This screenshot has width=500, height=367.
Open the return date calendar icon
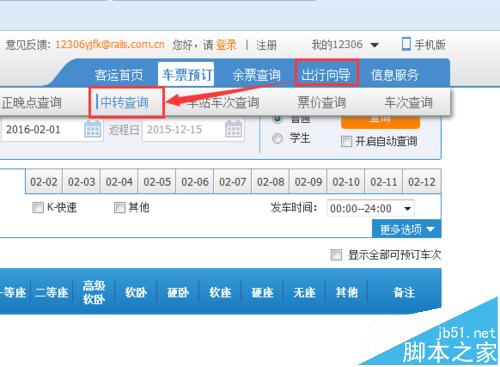(x=234, y=129)
